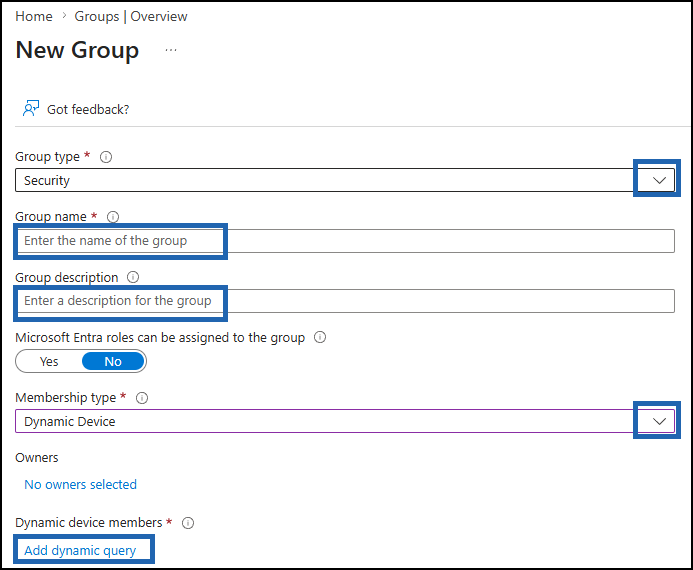Focus the Group name input field

345,241
